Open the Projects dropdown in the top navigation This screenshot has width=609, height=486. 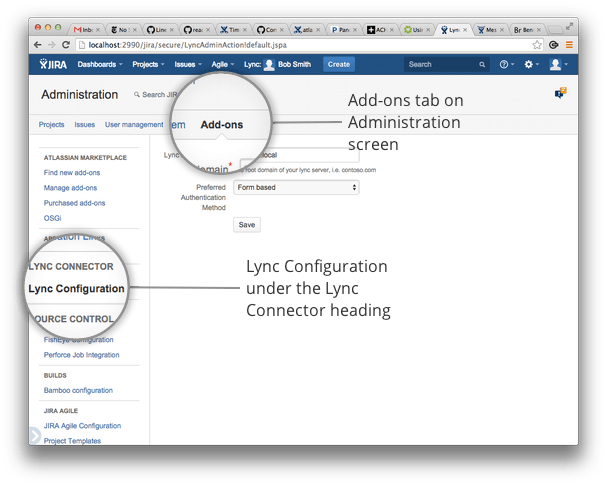point(148,64)
